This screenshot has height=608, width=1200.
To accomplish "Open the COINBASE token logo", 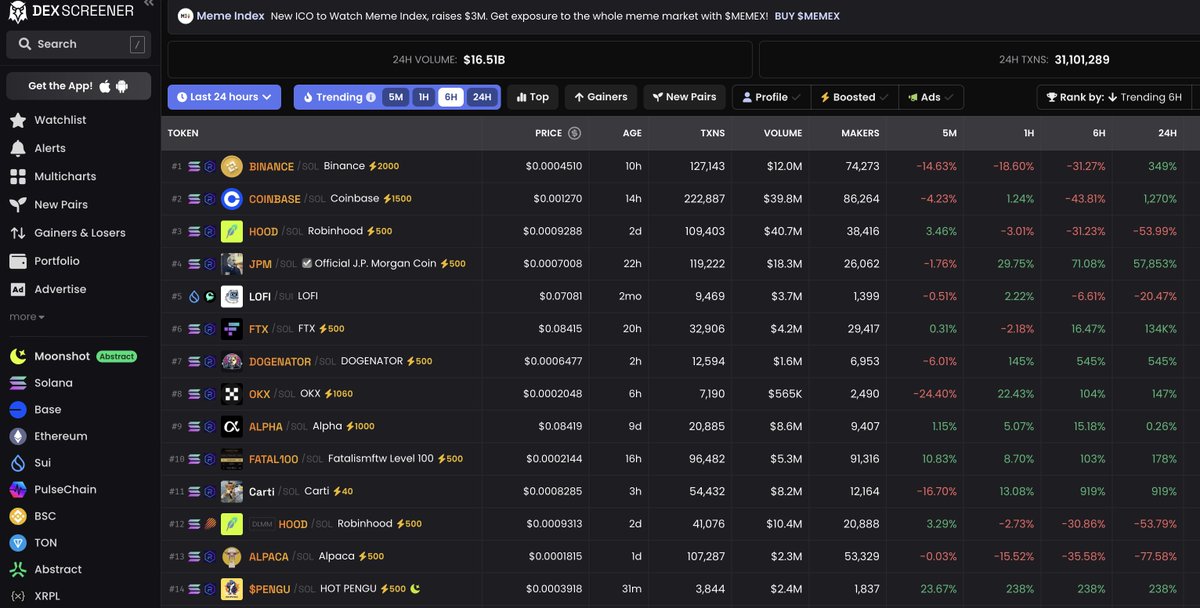I will (232, 199).
